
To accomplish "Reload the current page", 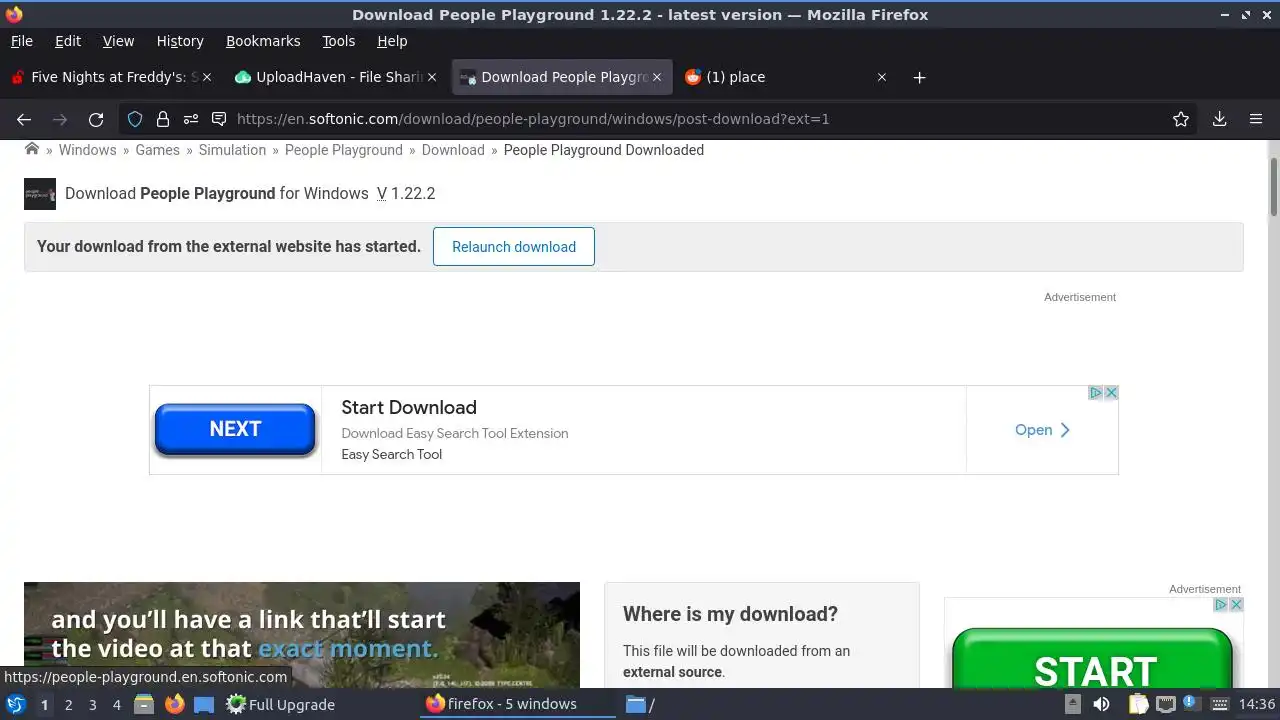I will (96, 119).
